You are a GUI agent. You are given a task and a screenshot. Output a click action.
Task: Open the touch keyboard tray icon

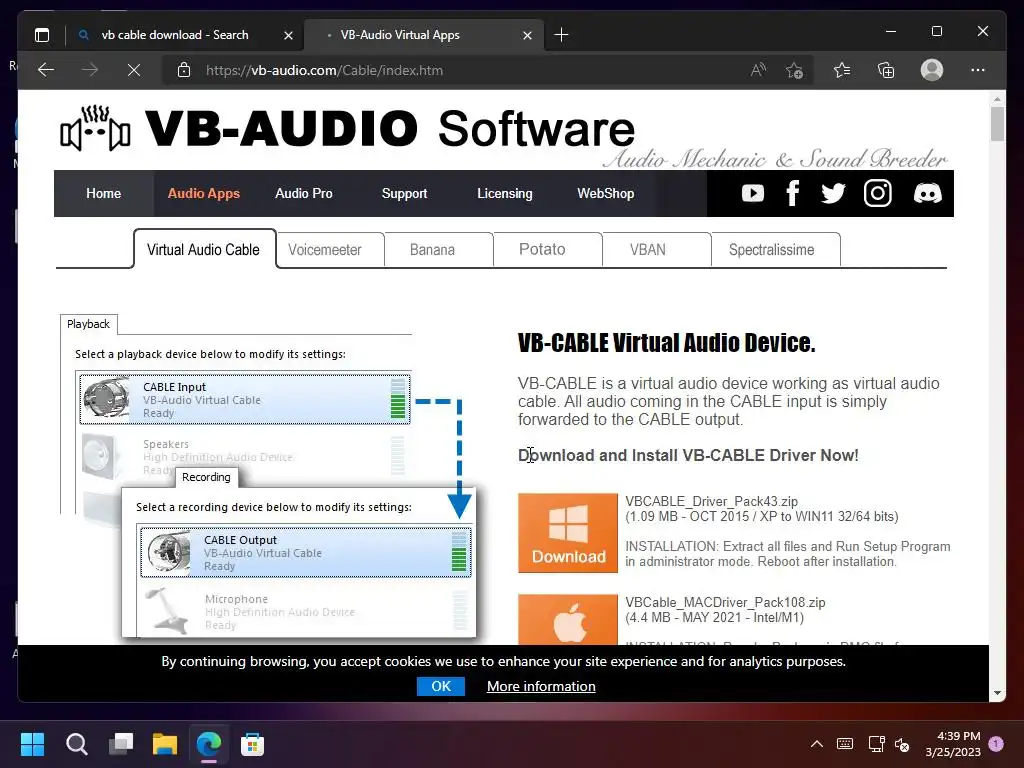tap(844, 744)
